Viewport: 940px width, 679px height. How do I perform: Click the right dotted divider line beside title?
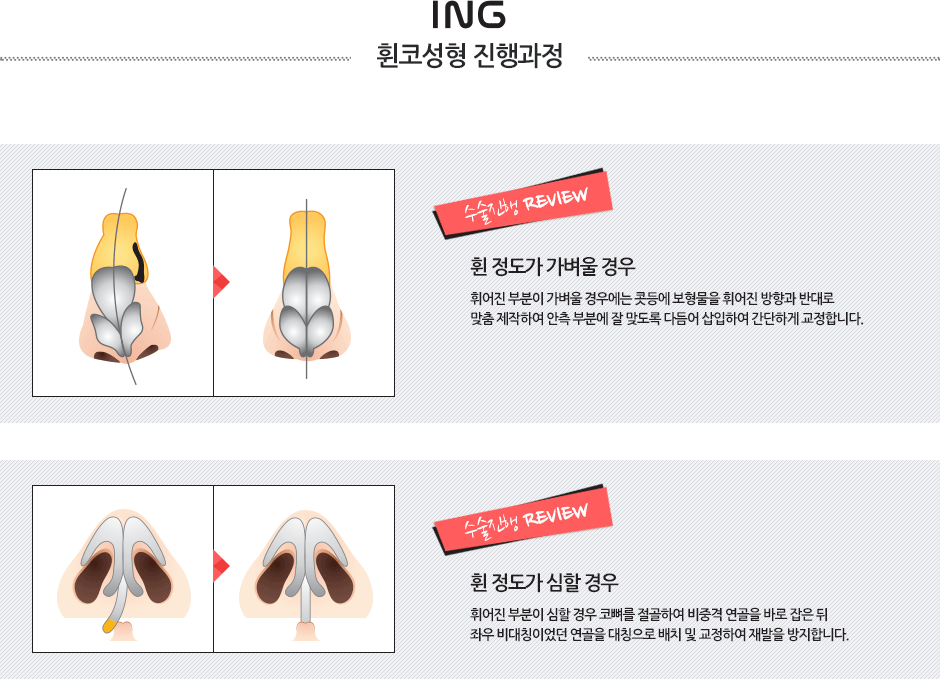(764, 59)
